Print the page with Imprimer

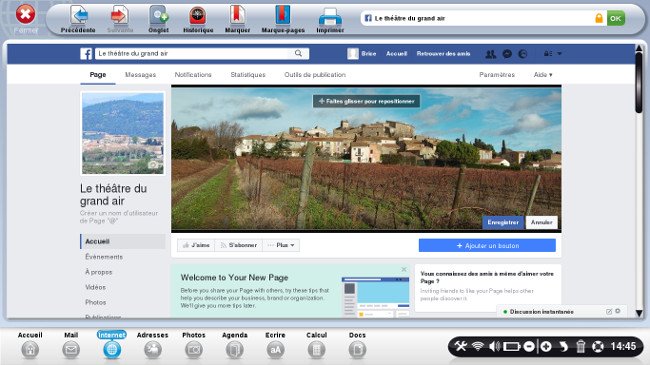330,17
